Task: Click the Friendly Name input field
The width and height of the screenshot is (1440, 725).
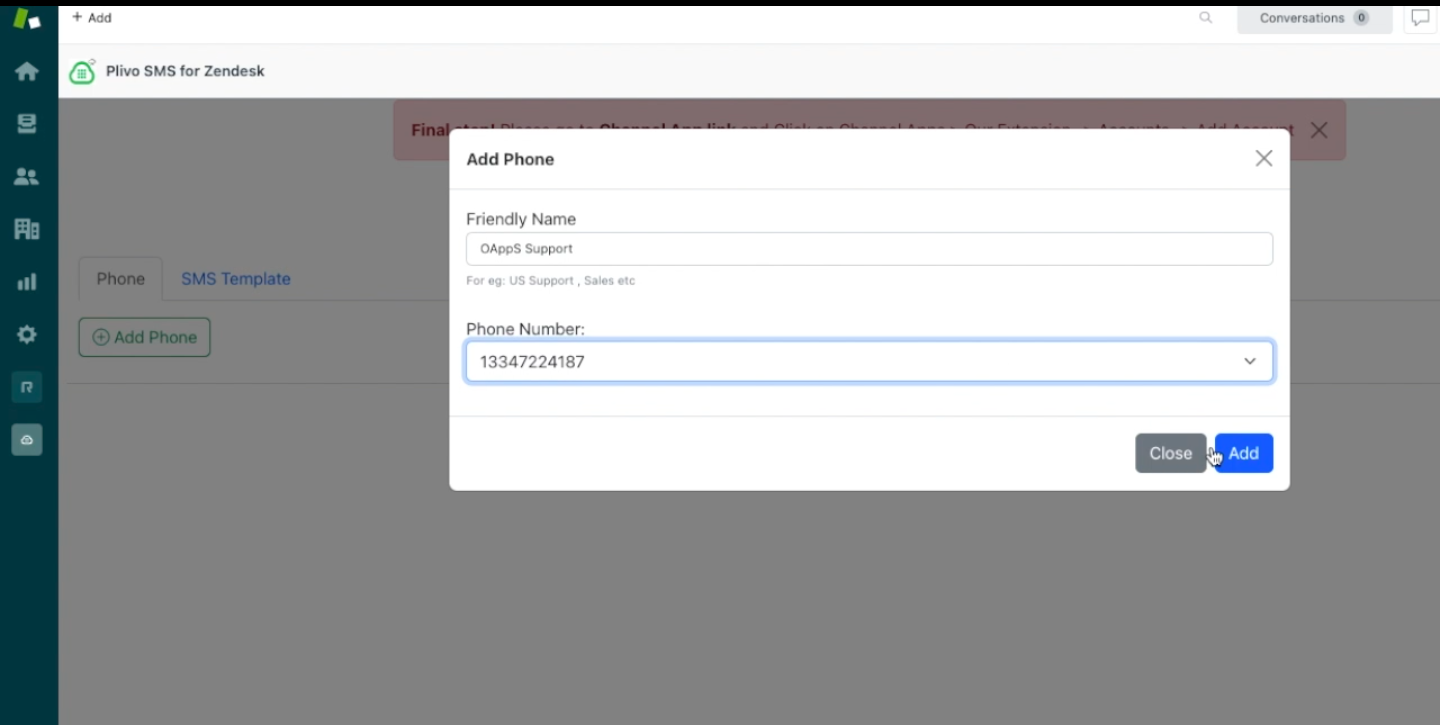Action: click(870, 249)
